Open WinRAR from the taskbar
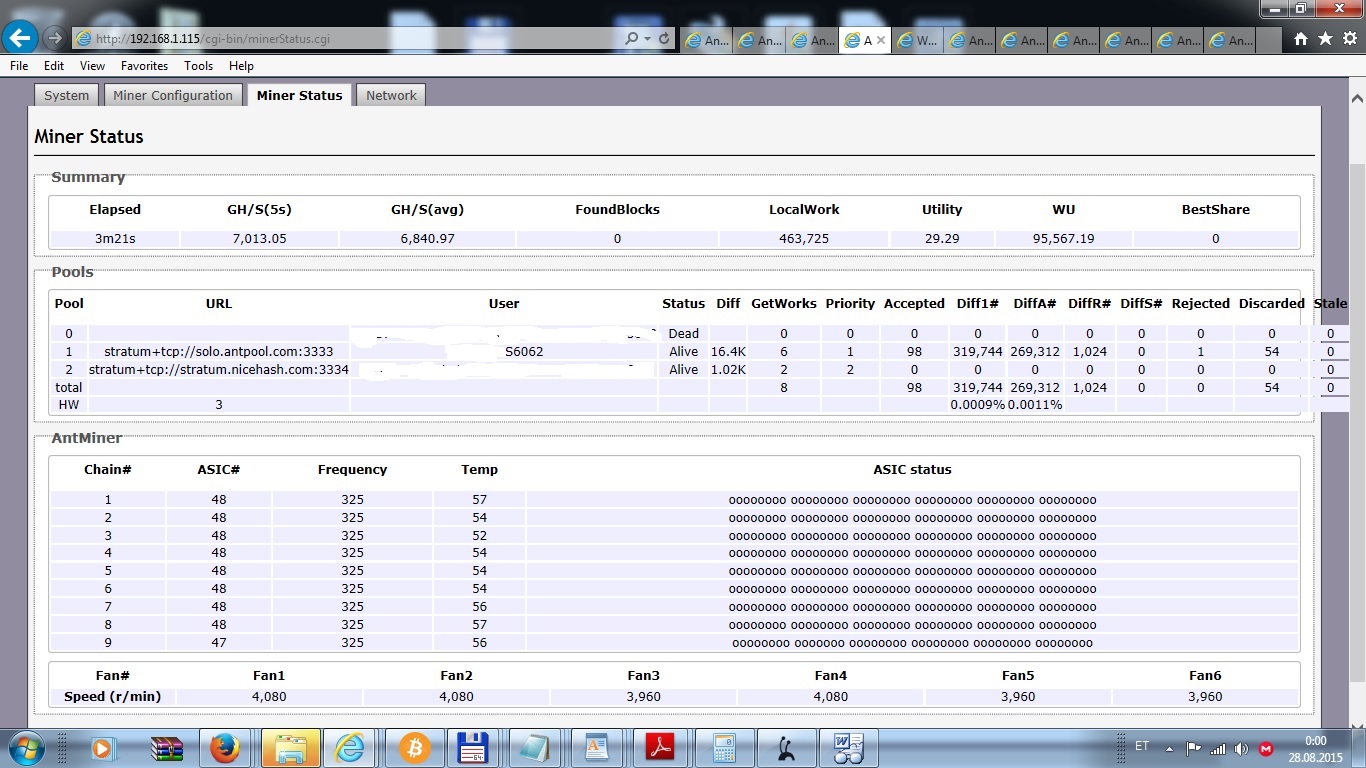Screen dimensions: 1366x768 coord(165,748)
